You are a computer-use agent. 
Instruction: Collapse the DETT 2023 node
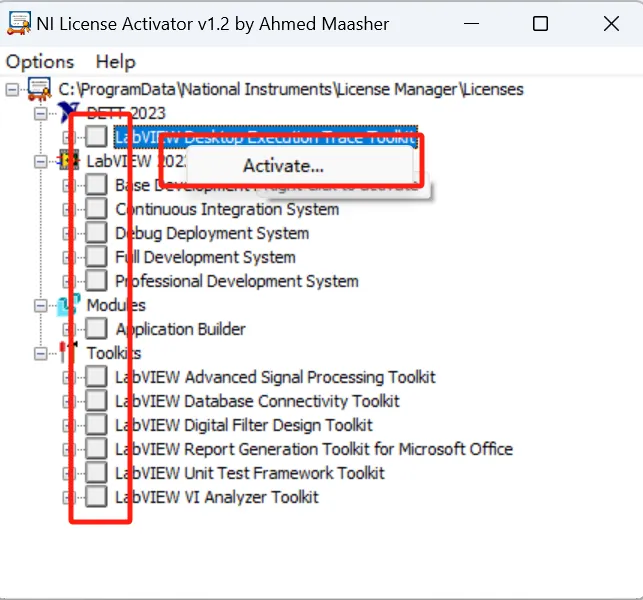pos(41,113)
